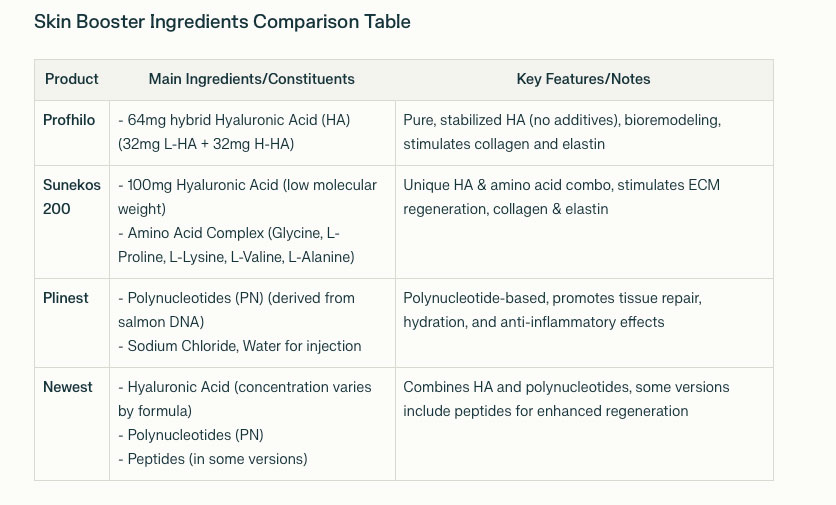Screen dimensions: 836x505
Task: Click the Skin Booster Ingredients Comparison Table heading
Action: coord(222,21)
